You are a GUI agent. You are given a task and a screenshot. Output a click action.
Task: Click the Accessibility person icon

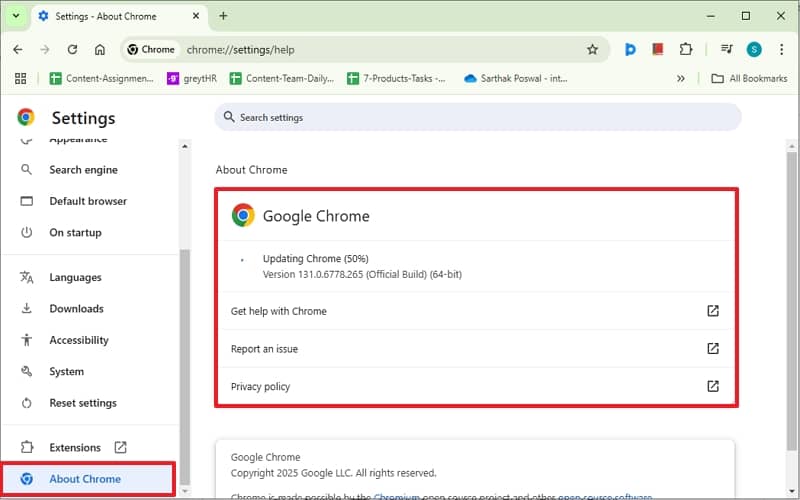tap(27, 340)
